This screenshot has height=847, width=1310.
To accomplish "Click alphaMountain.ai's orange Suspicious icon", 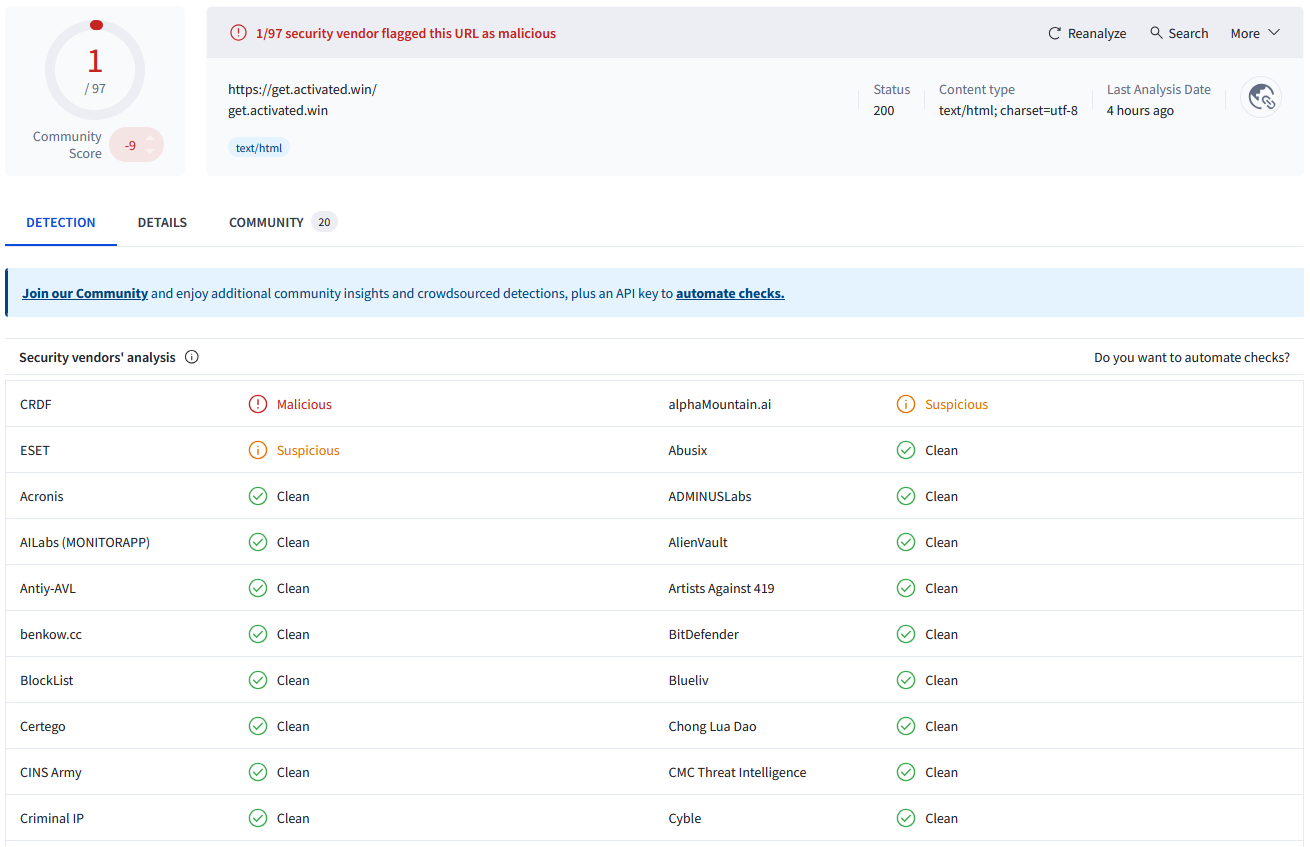I will tap(906, 404).
